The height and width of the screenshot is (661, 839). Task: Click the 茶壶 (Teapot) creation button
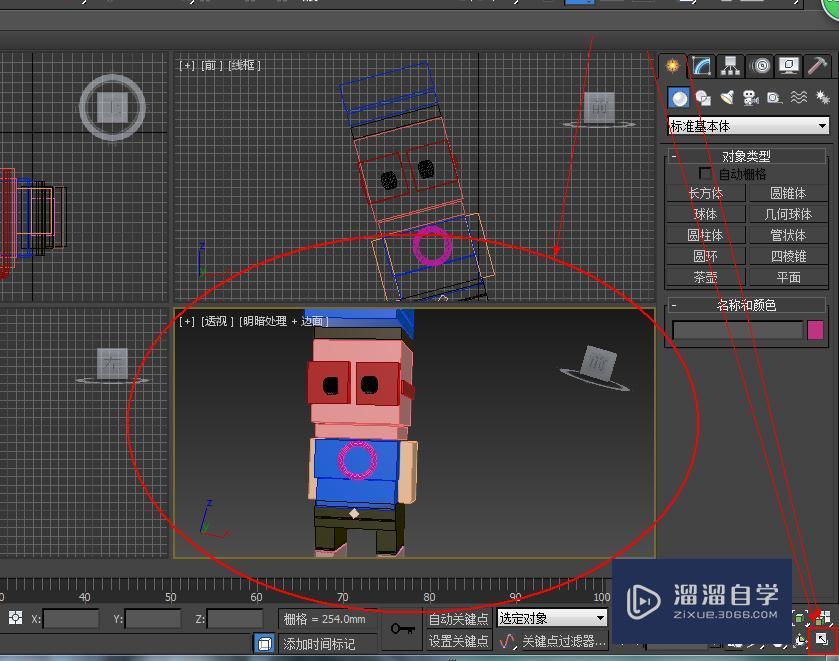coord(704,277)
